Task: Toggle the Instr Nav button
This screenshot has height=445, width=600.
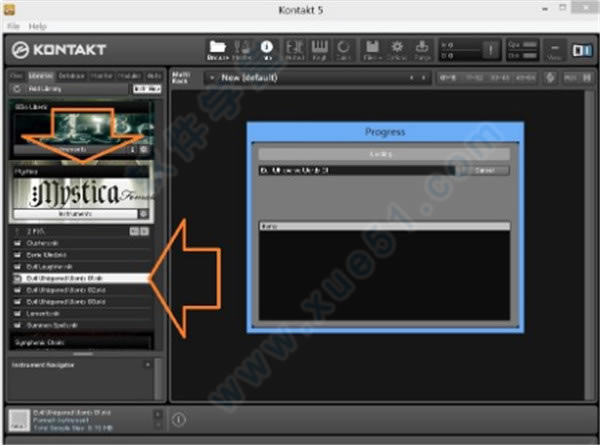Action: click(x=147, y=89)
